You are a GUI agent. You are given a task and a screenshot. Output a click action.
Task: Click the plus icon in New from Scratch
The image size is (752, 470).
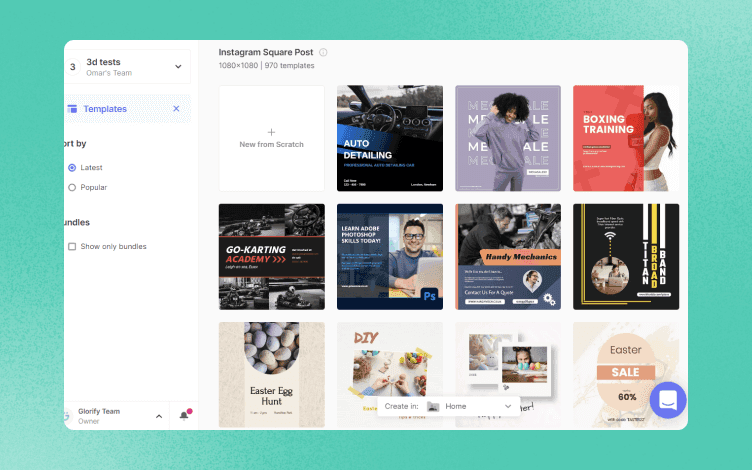[271, 132]
